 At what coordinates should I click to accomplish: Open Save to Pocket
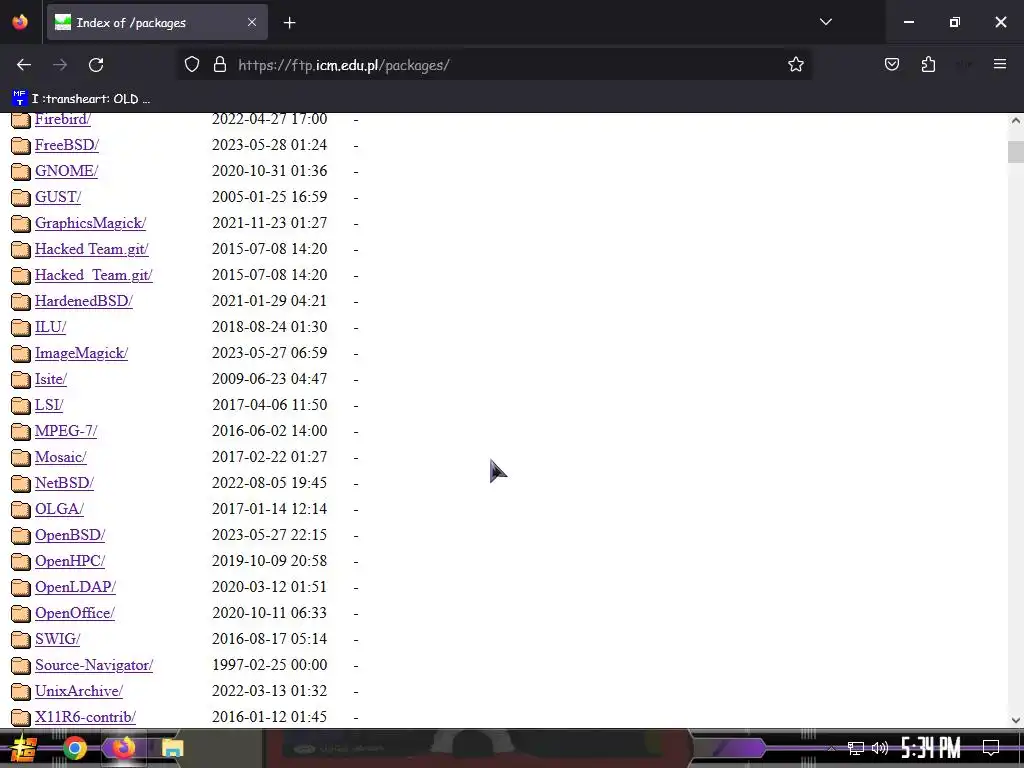(891, 65)
